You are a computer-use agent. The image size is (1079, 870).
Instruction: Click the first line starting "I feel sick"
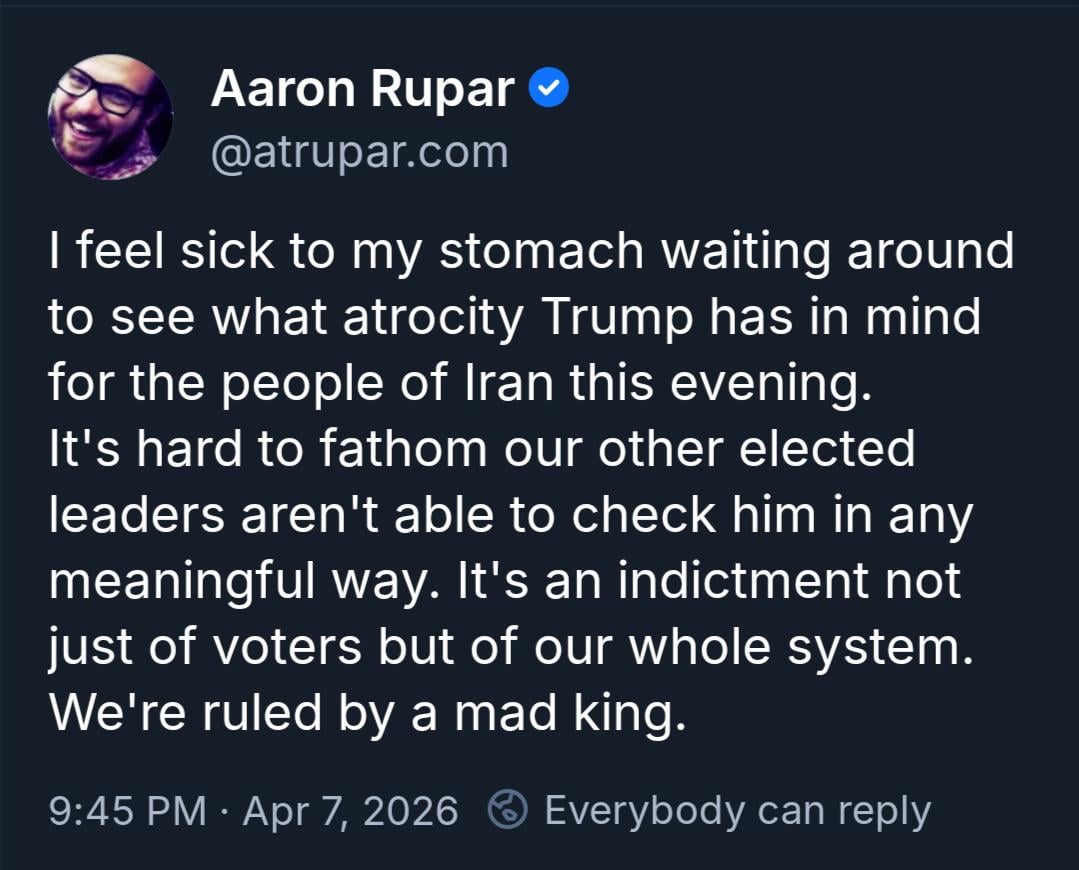coord(530,251)
